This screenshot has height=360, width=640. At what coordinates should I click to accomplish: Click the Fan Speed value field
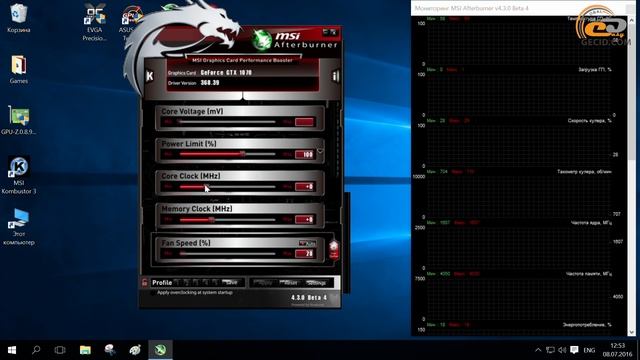point(304,253)
